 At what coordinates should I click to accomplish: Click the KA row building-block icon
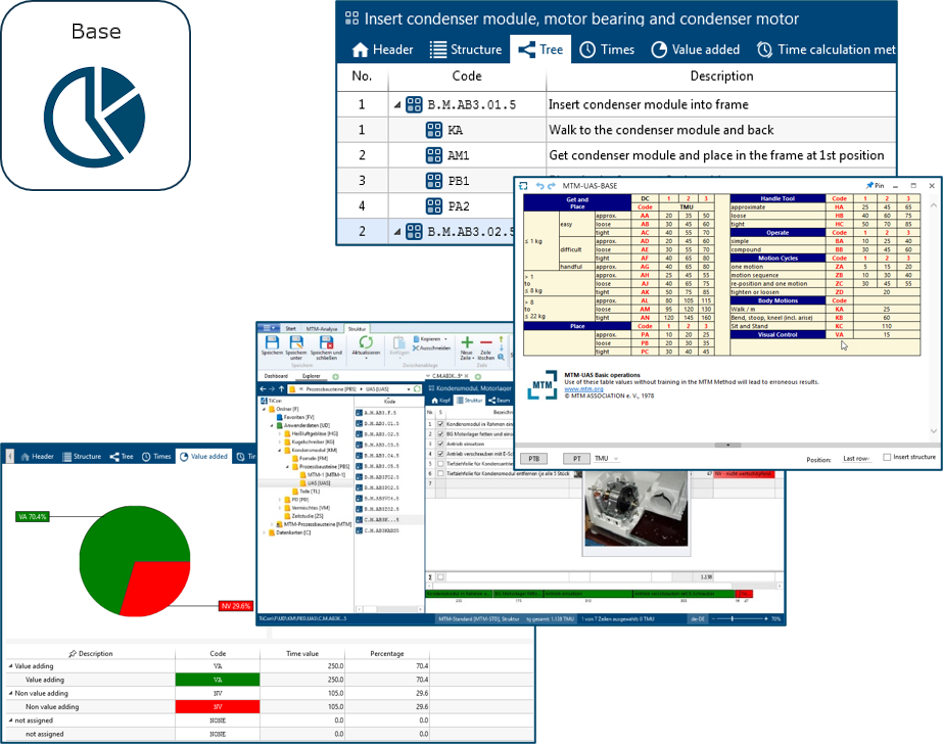[x=434, y=130]
